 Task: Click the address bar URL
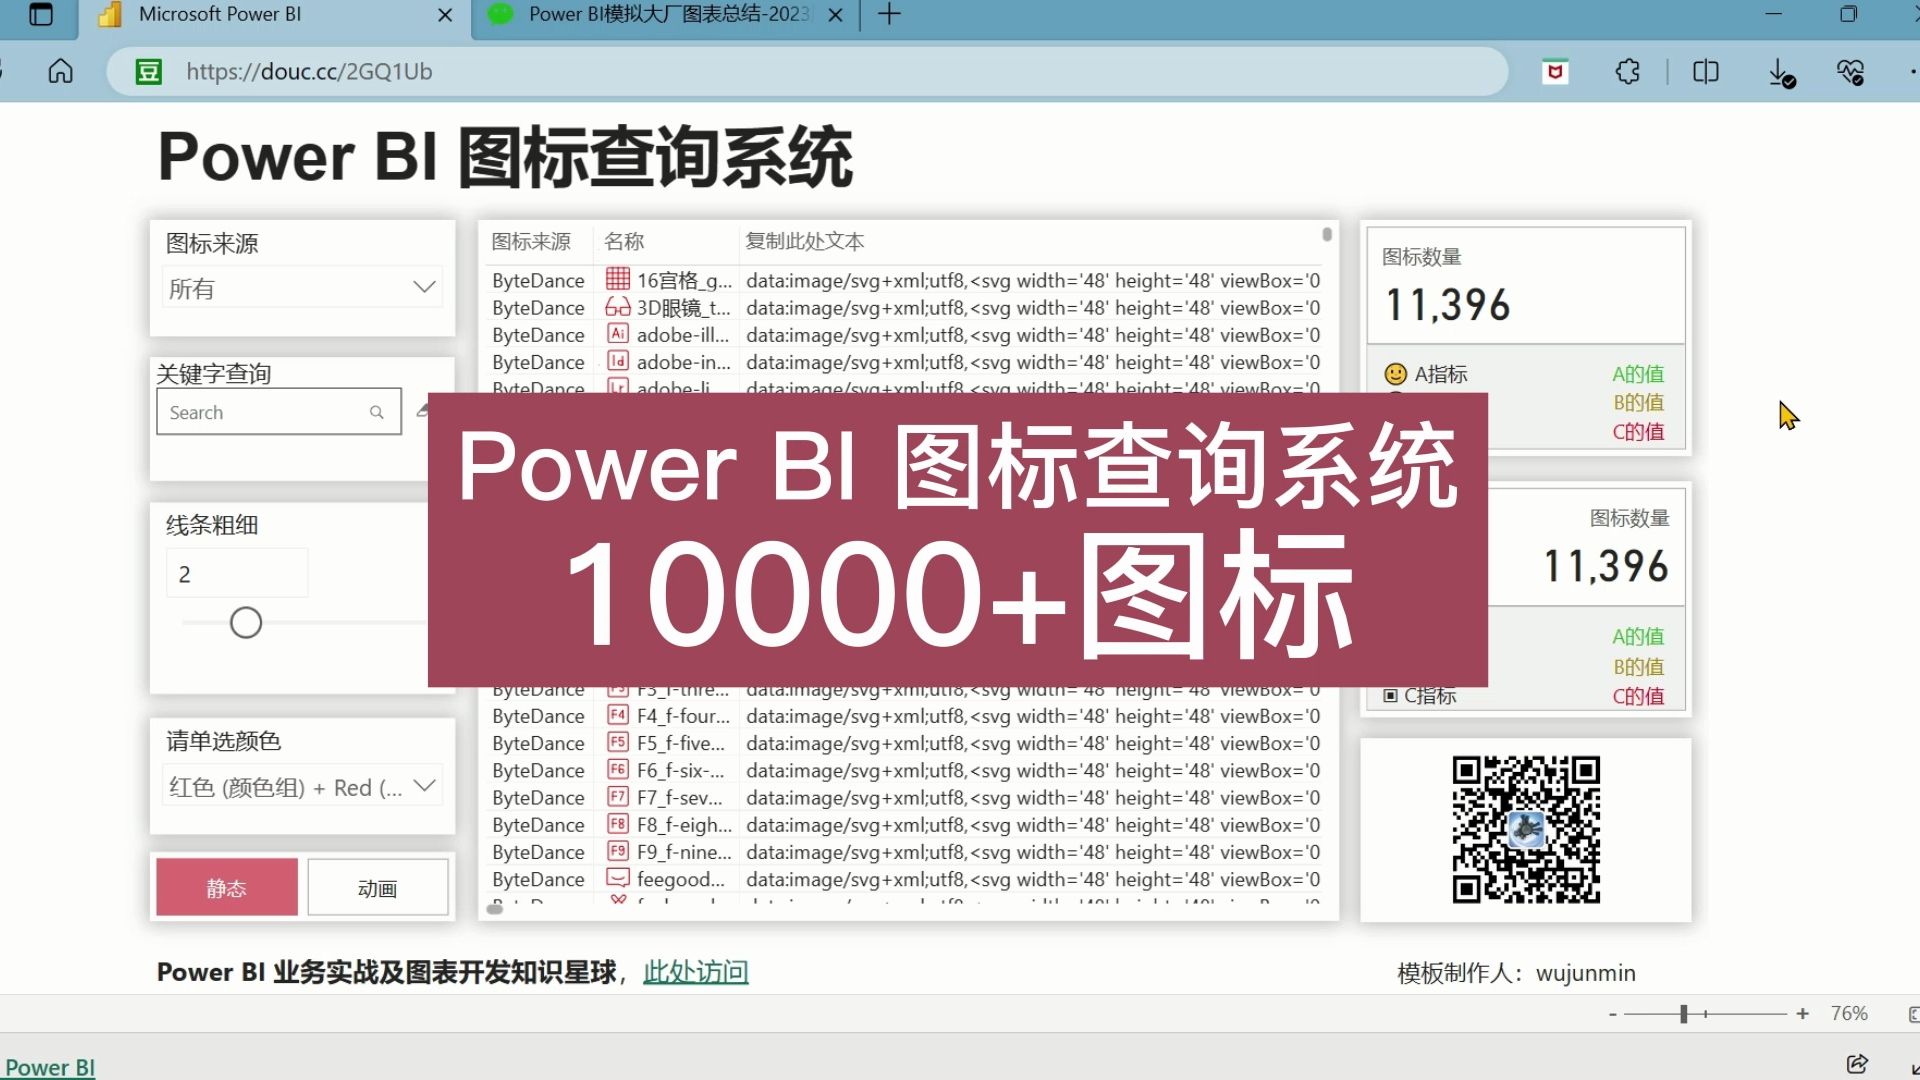click(x=309, y=71)
